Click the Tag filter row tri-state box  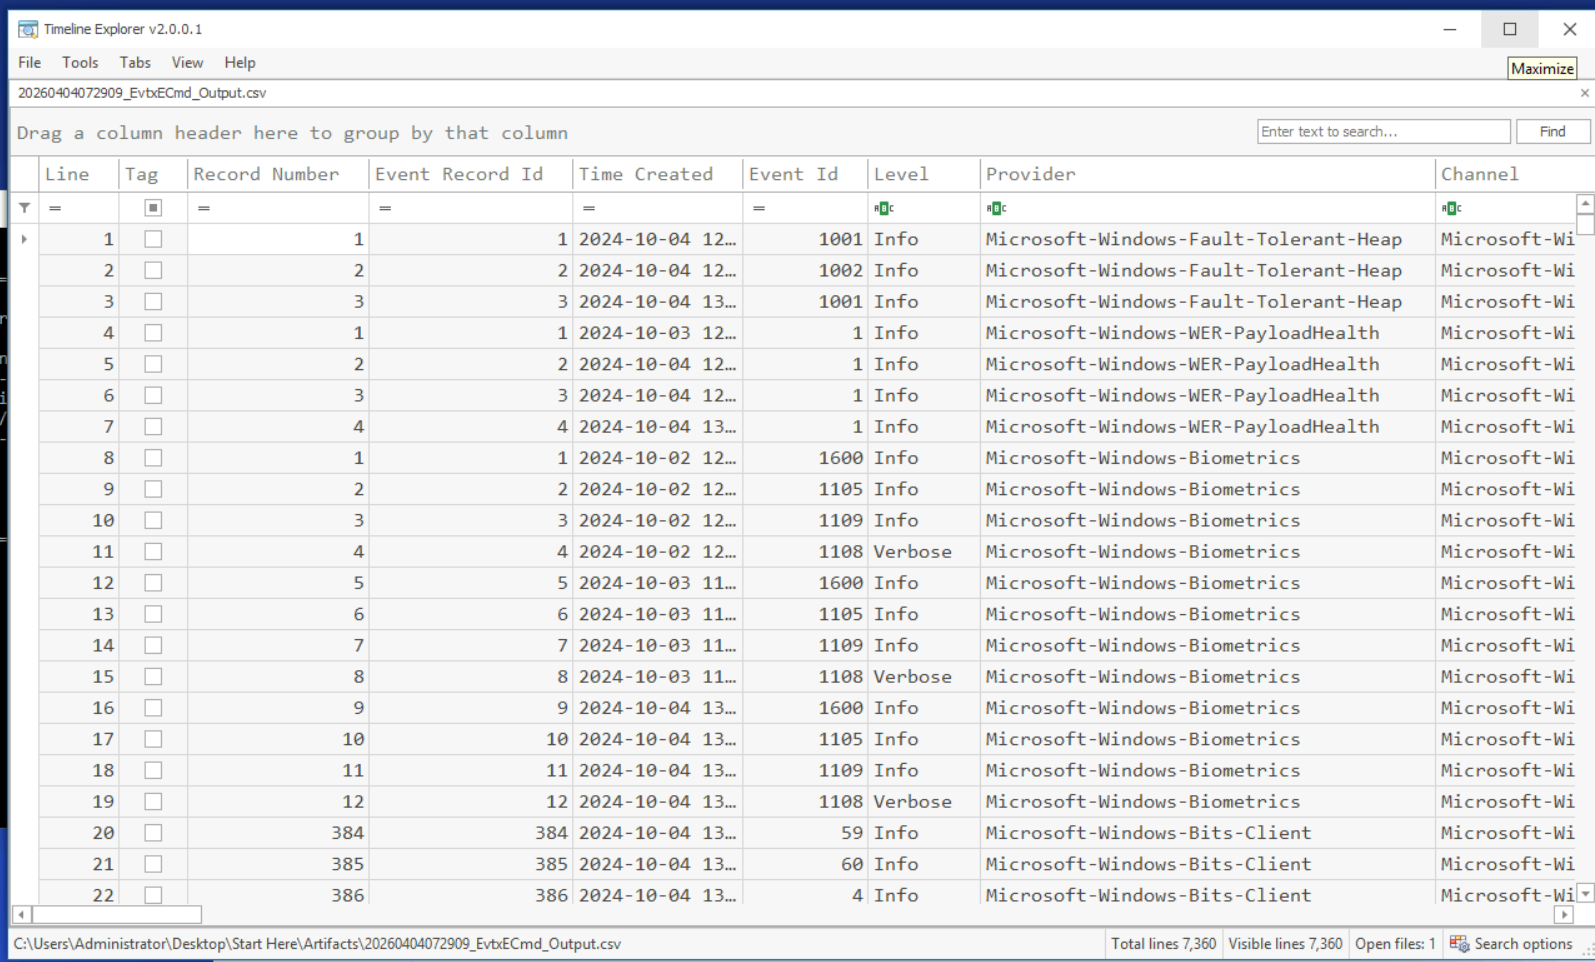coord(153,208)
